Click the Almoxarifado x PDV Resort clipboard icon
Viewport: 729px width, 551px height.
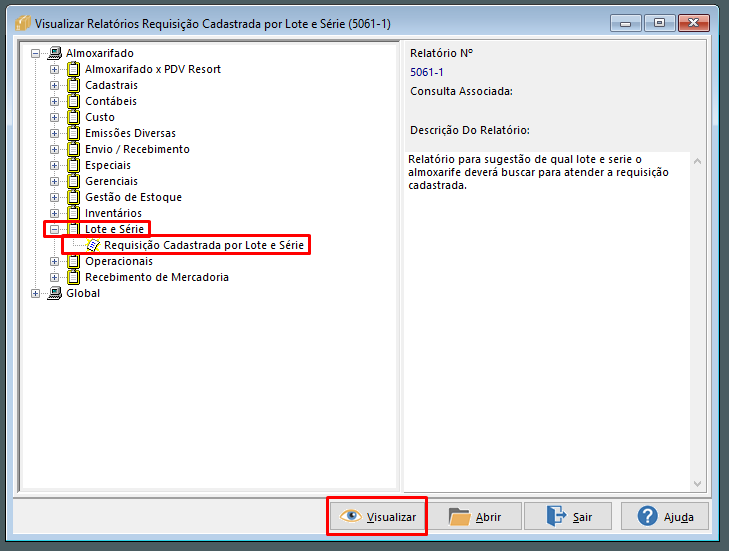tap(73, 69)
